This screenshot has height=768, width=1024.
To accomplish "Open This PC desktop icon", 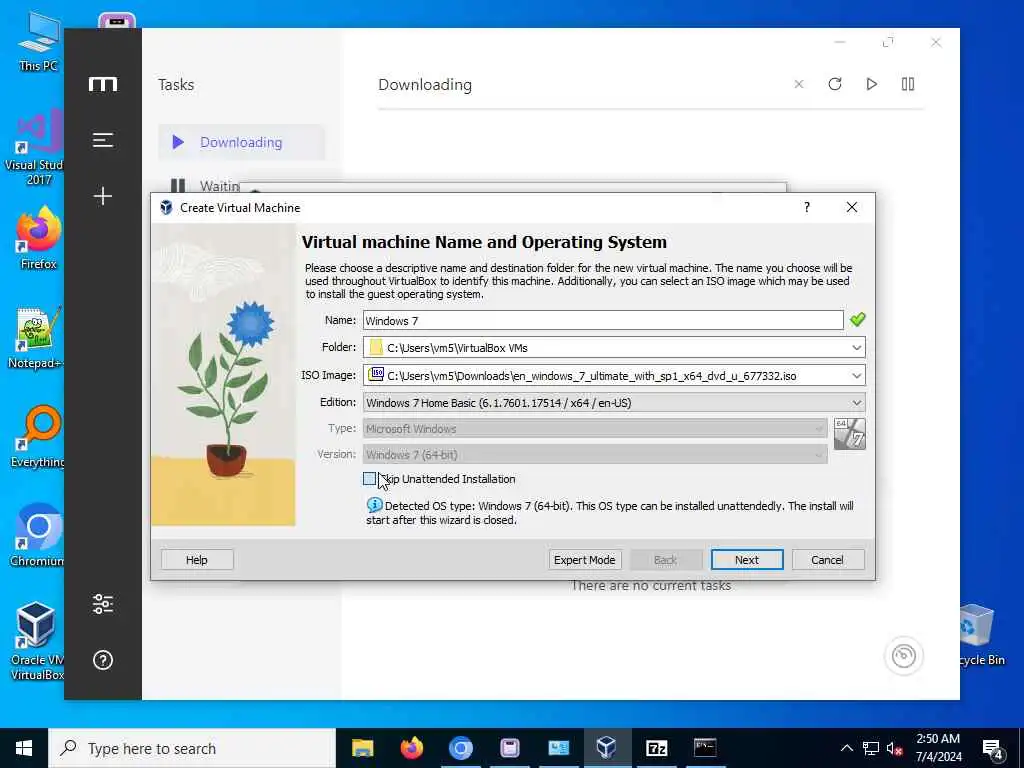I will (x=38, y=42).
